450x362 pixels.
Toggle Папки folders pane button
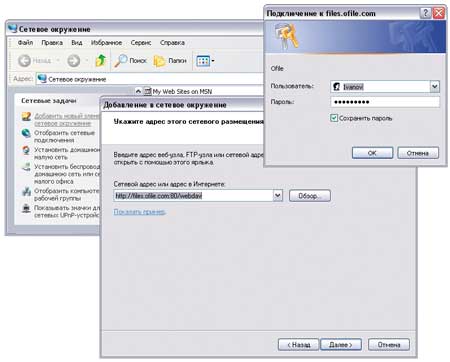pos(170,61)
